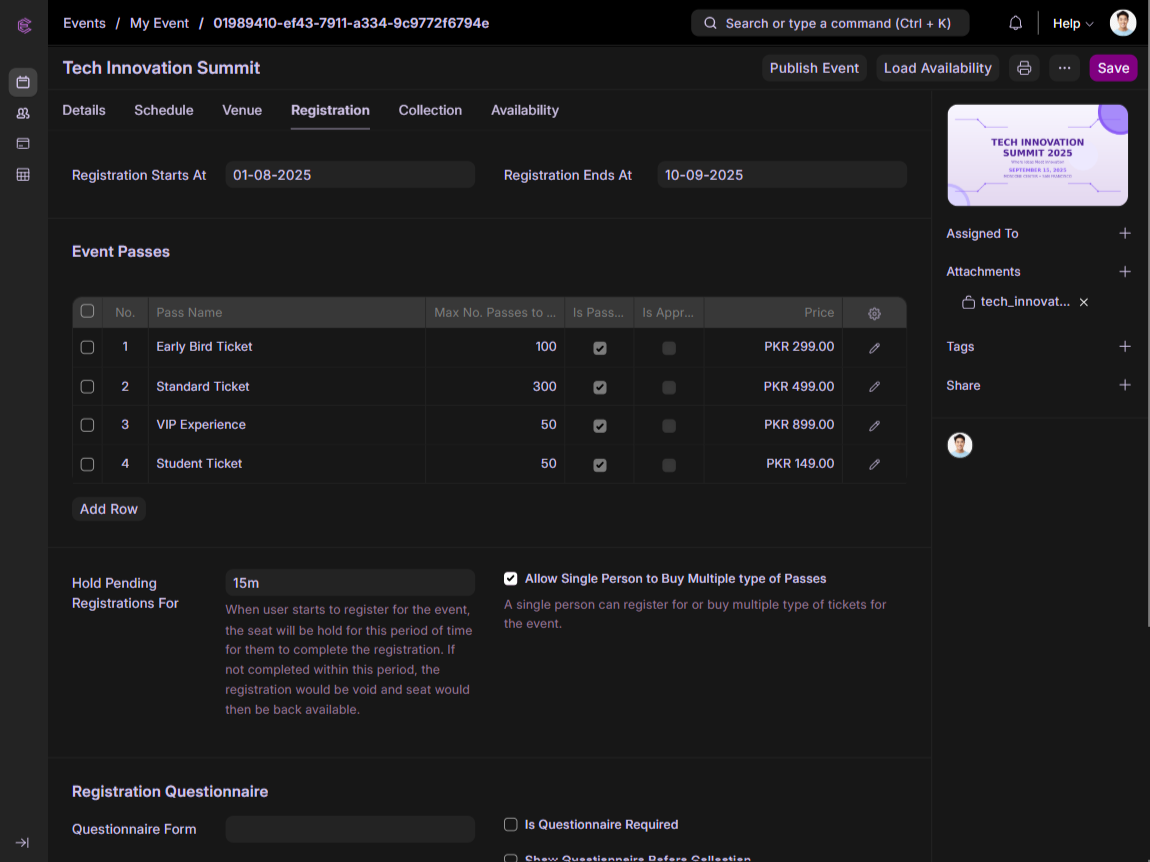Enable Is Questionnaire Required checkbox
The width and height of the screenshot is (1150, 862).
[511, 825]
